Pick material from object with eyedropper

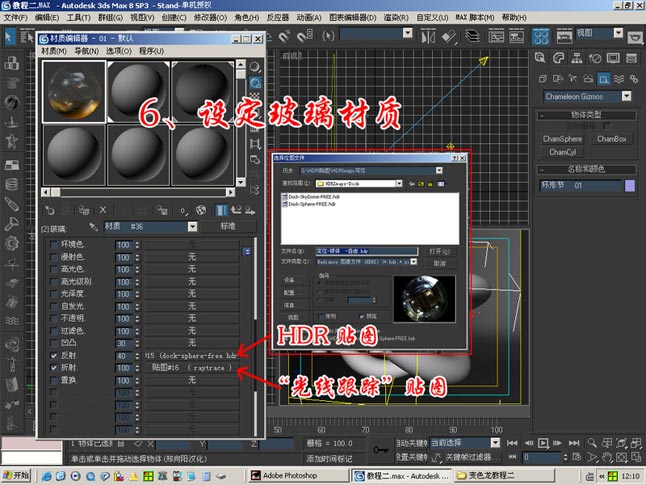pos(94,227)
